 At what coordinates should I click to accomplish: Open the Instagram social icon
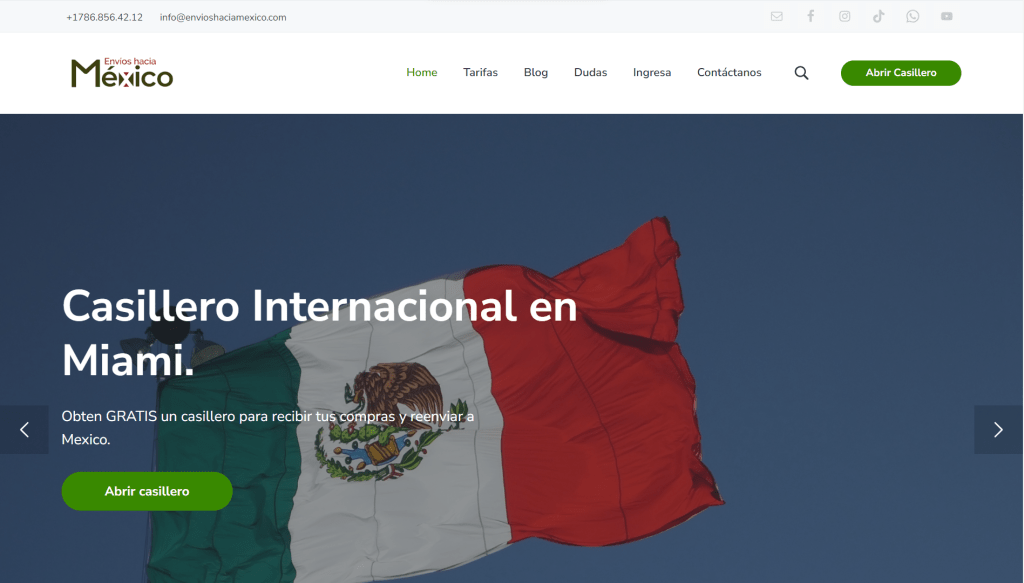click(844, 16)
